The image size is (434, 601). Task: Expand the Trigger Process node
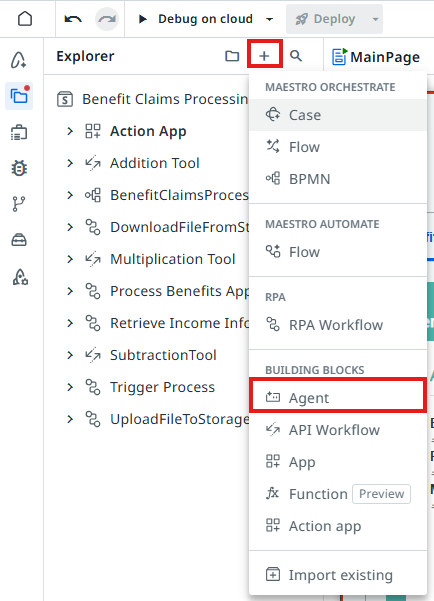point(70,387)
